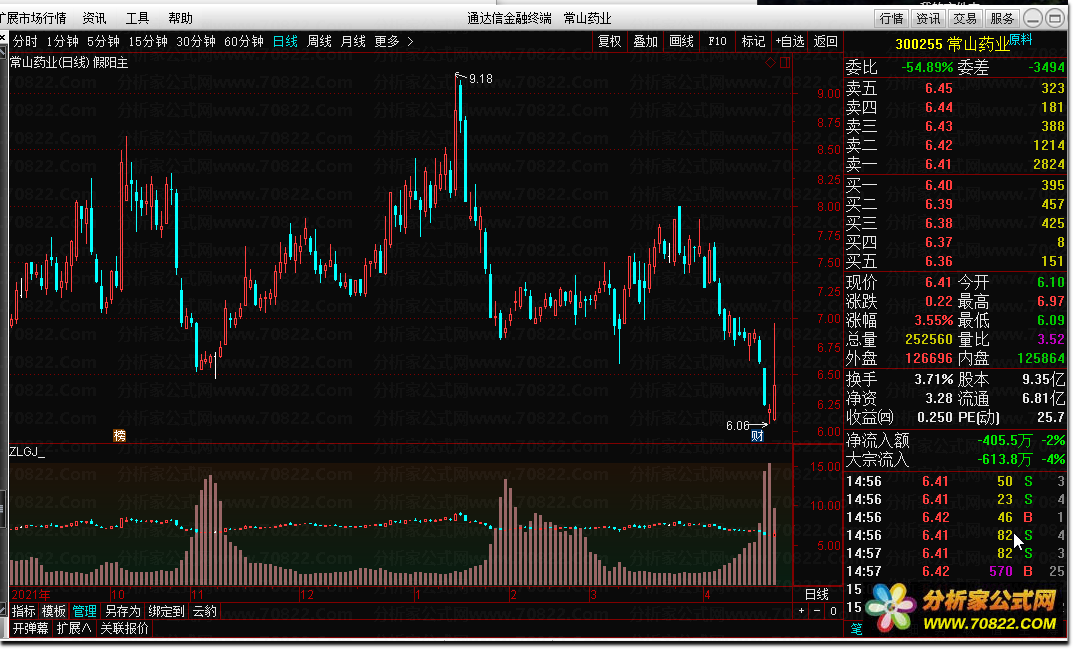The image size is (1074, 649).
Task: Open the 标记 mark options
Action: [x=753, y=42]
